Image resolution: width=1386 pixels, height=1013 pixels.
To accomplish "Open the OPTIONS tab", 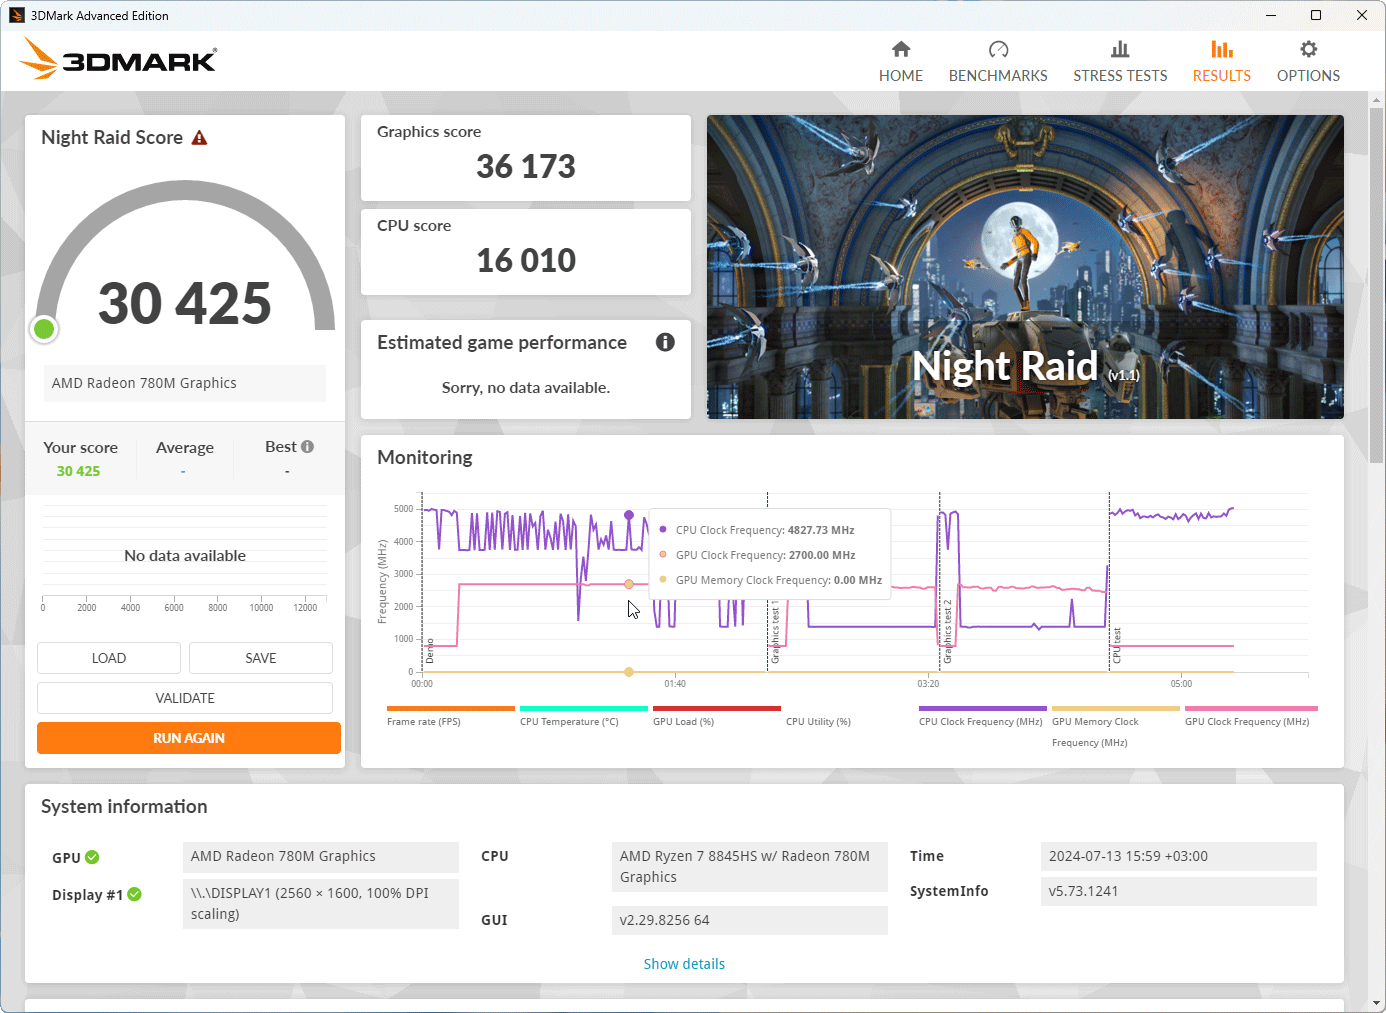I will click(1308, 62).
